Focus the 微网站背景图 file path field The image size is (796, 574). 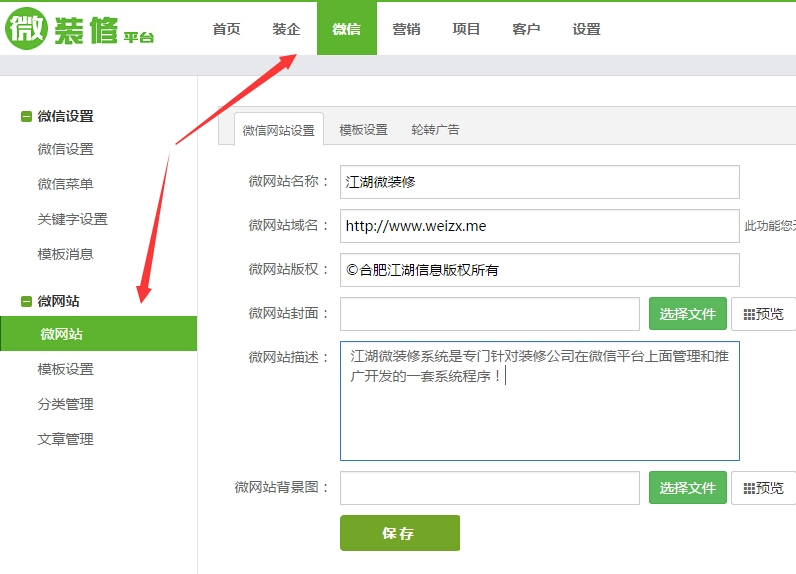(x=489, y=488)
